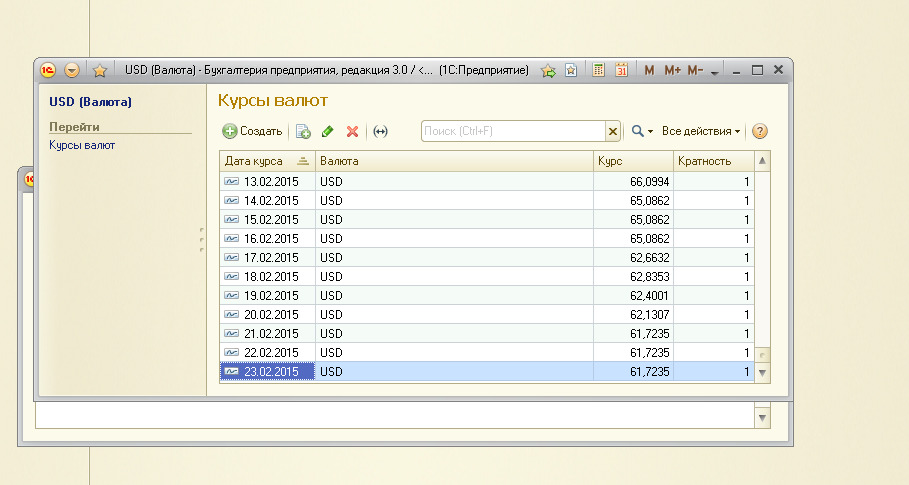The image size is (909, 485).
Task: Click the background window scrollbar down arrow
Action: tap(762, 418)
